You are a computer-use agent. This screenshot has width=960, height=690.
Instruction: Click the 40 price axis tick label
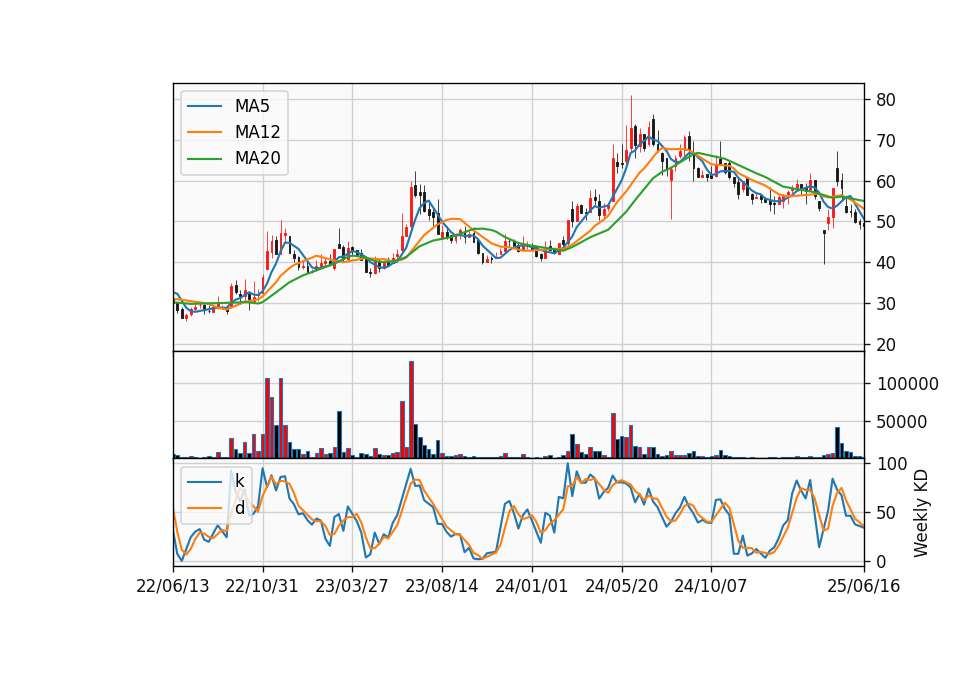886,263
